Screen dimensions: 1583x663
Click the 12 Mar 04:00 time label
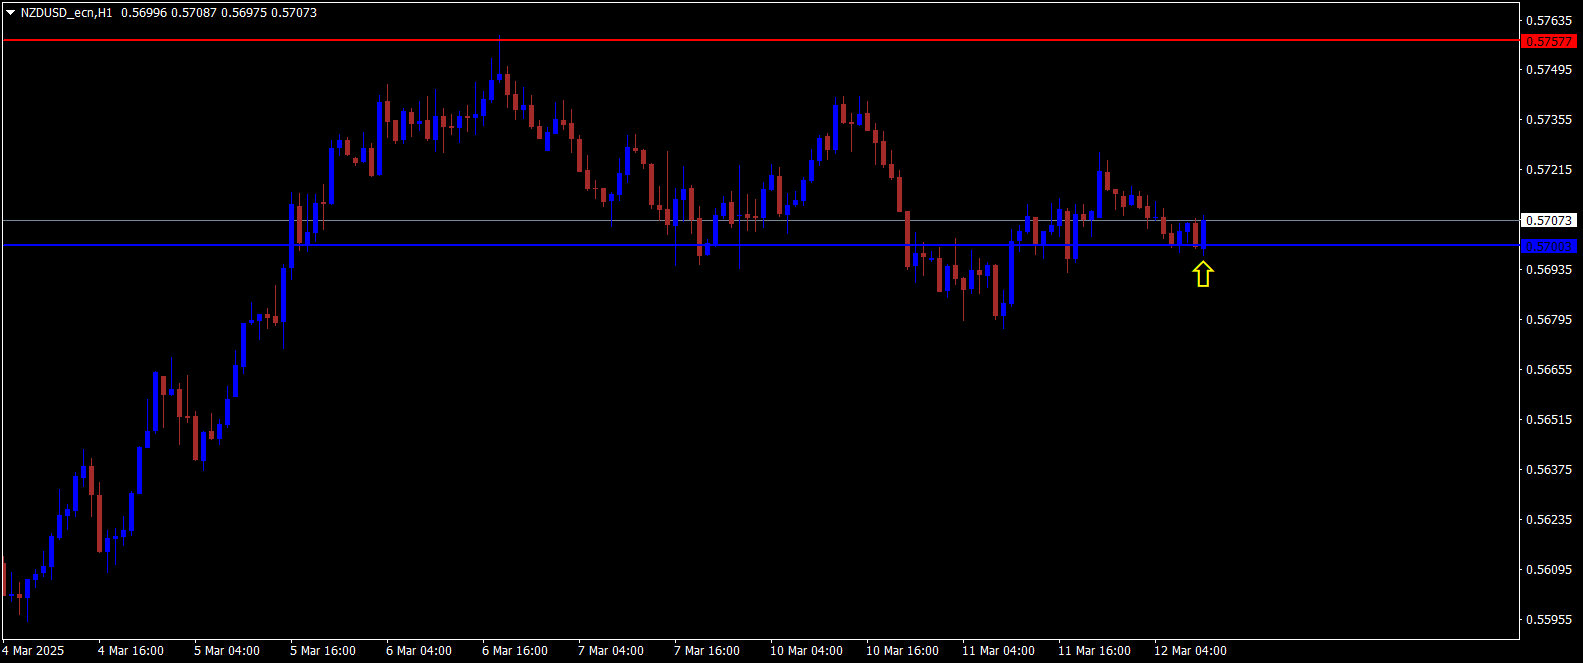(x=1190, y=651)
